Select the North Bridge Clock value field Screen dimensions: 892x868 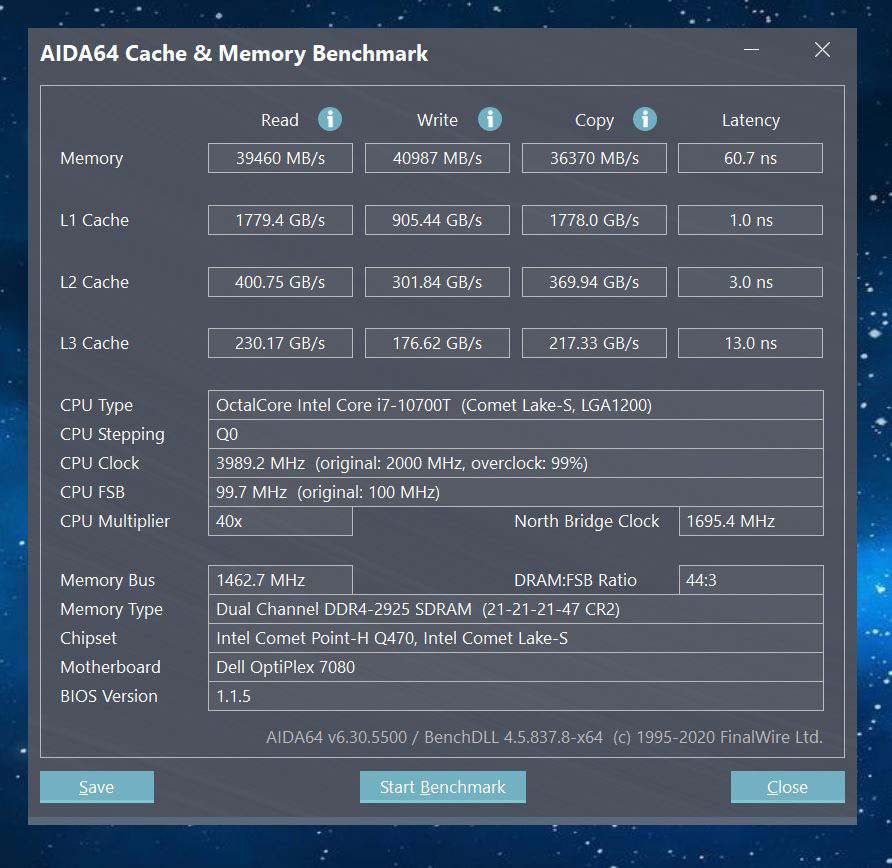tap(751, 520)
